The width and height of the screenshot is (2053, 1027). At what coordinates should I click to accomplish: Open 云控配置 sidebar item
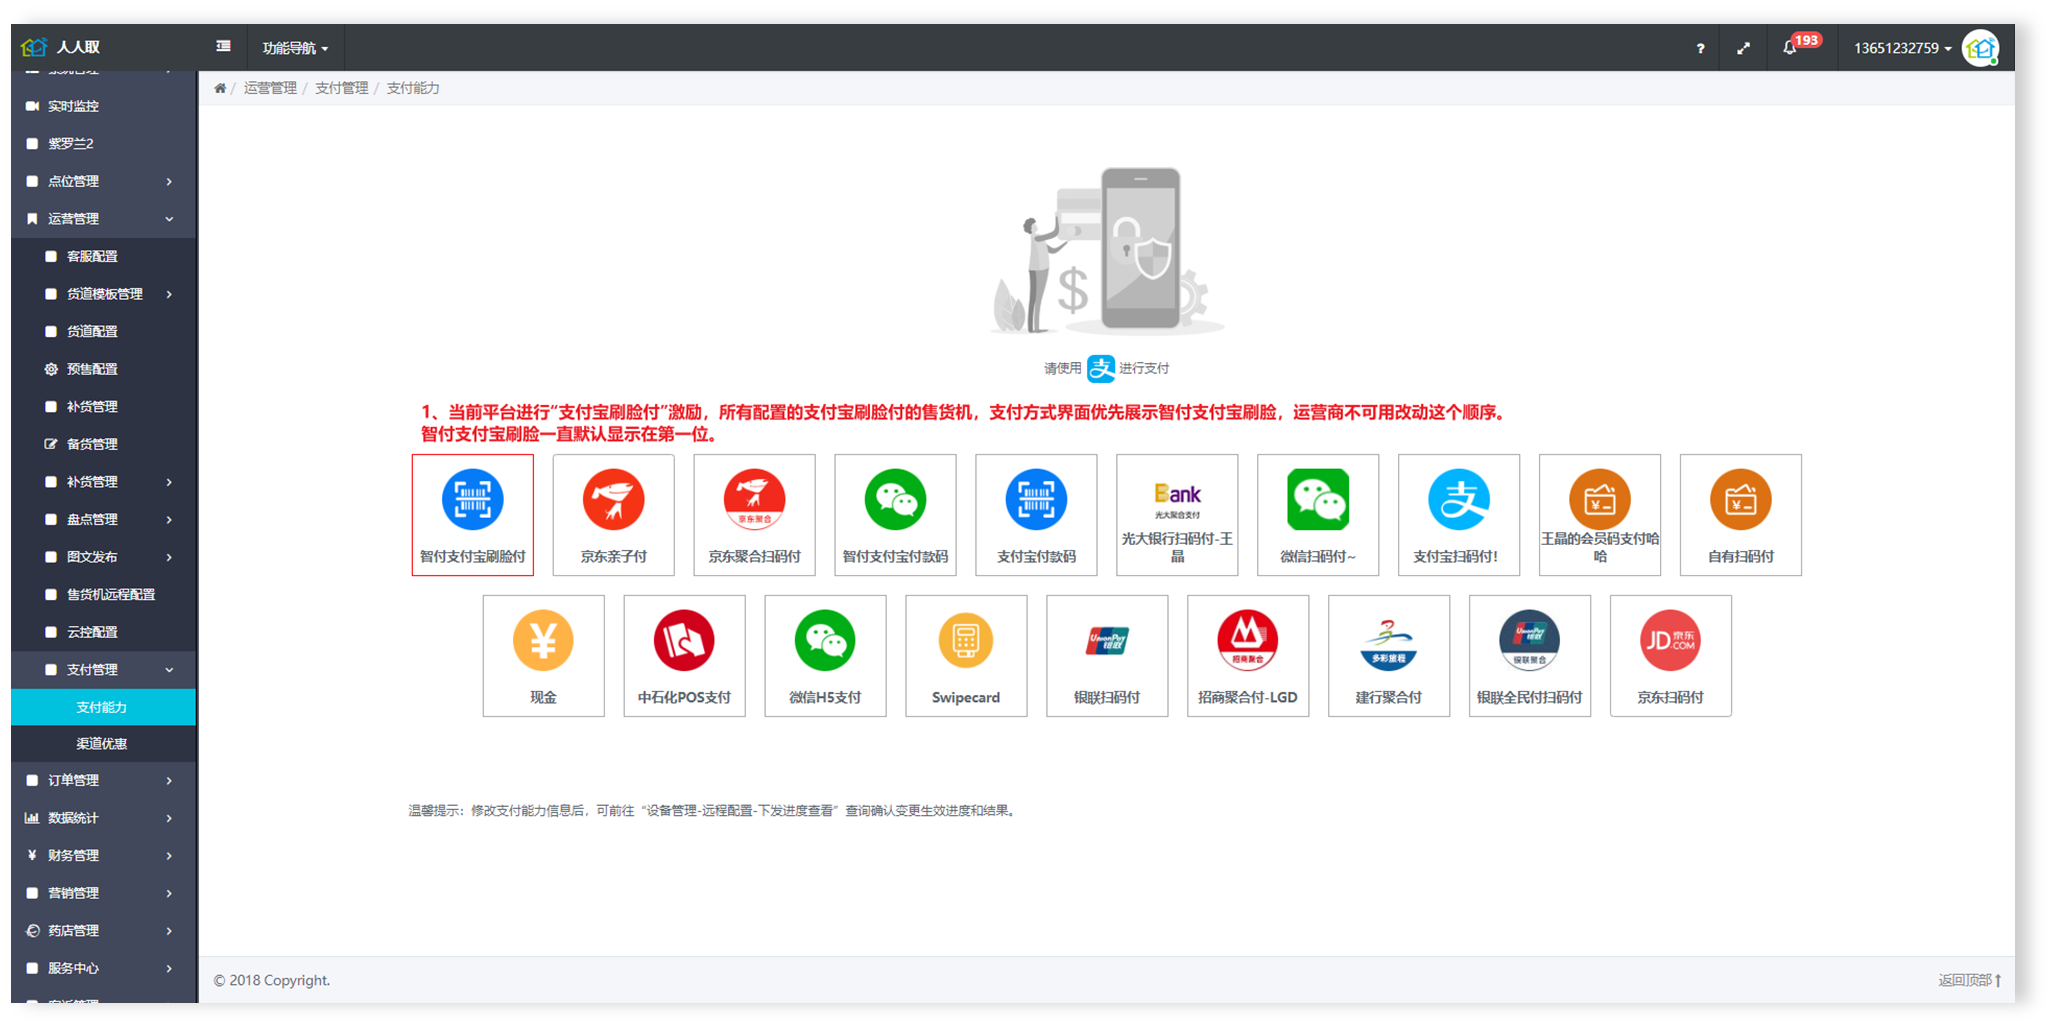[103, 632]
